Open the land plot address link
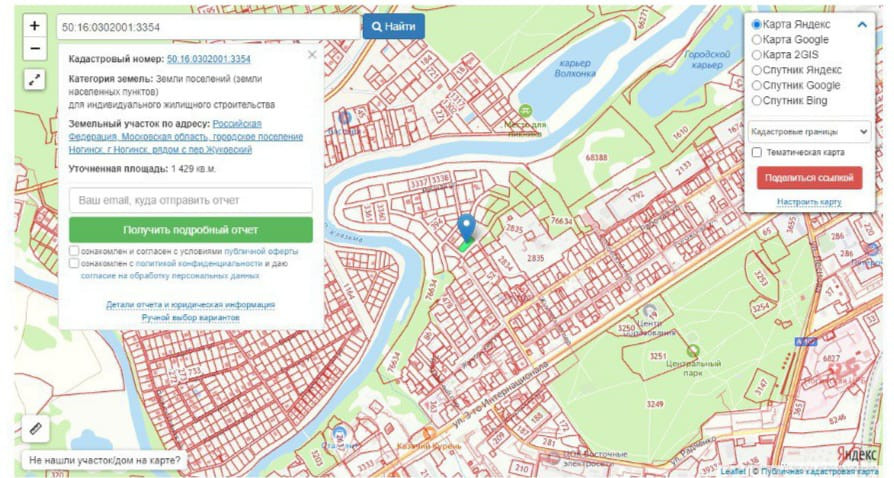Screen dimensions: 894x478 pyautogui.click(x=186, y=136)
